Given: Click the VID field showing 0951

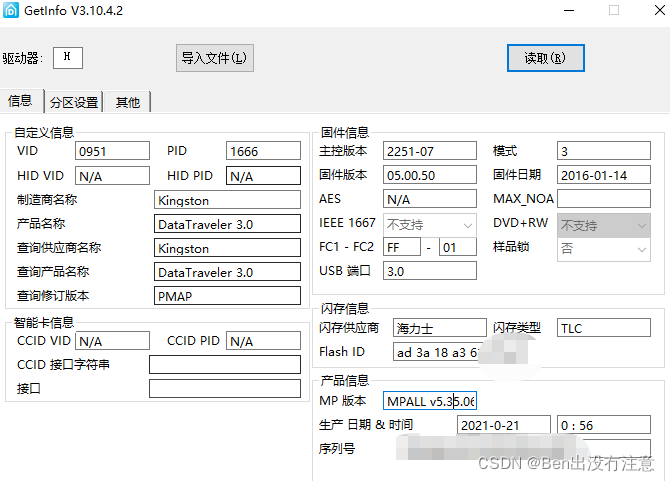Looking at the screenshot, I should pyautogui.click(x=112, y=151).
